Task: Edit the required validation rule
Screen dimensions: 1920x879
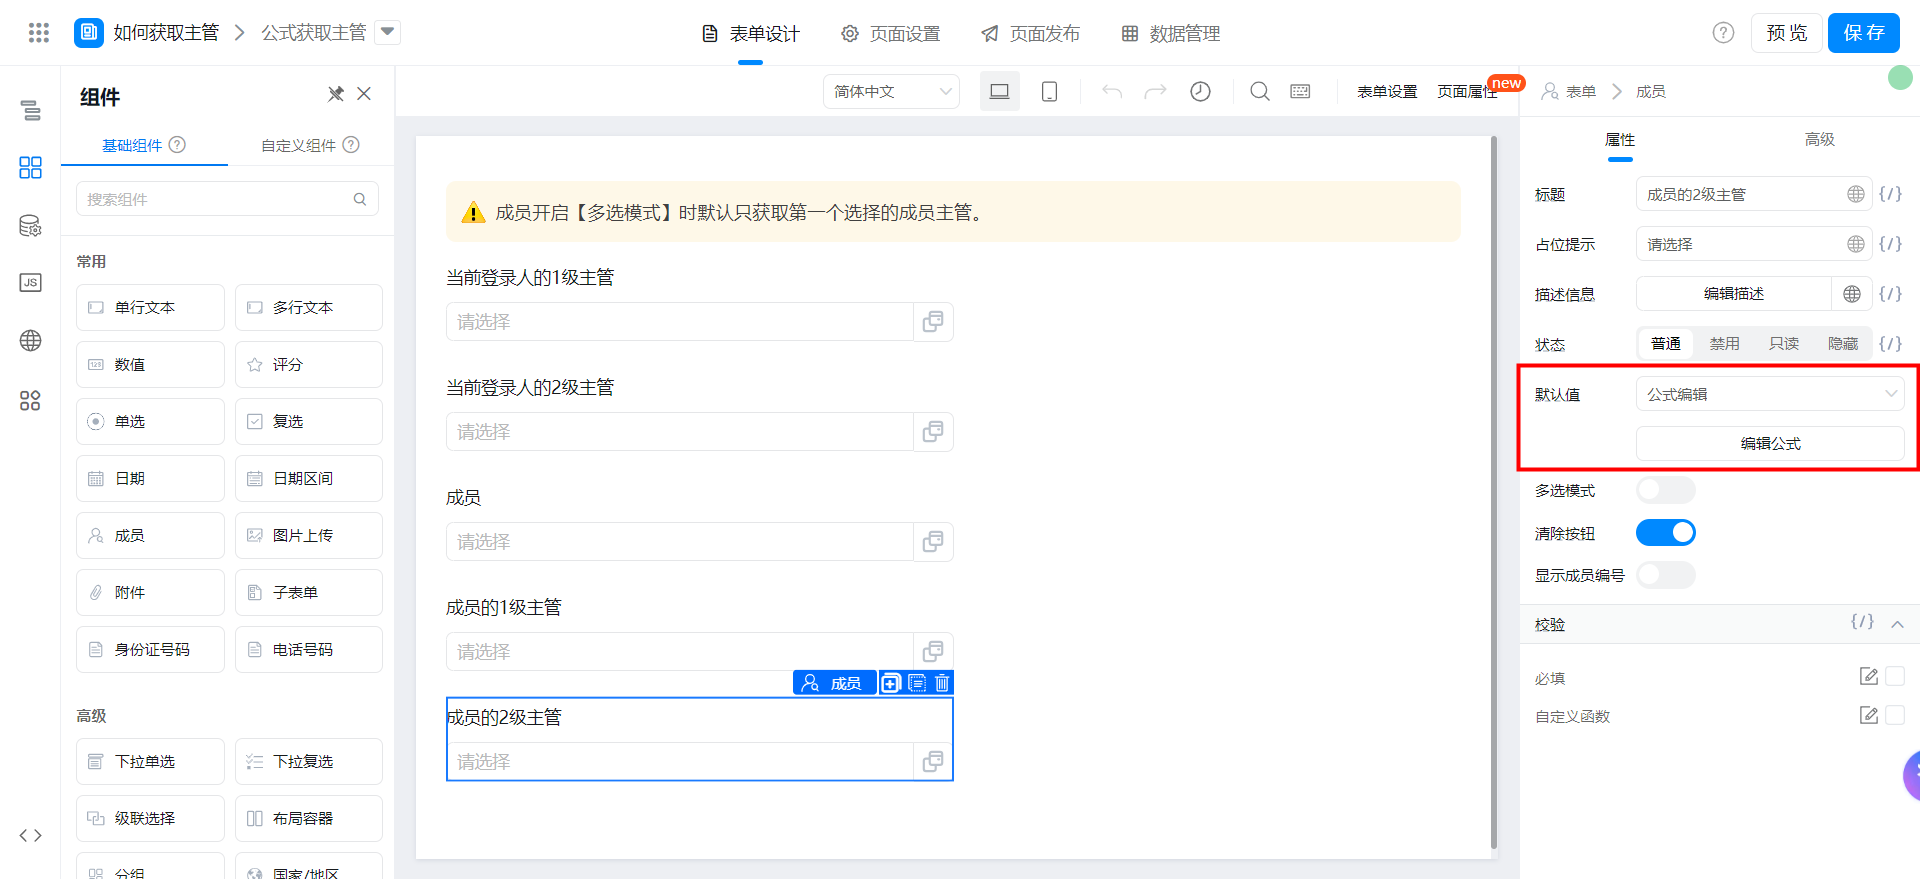Action: click(x=1869, y=677)
